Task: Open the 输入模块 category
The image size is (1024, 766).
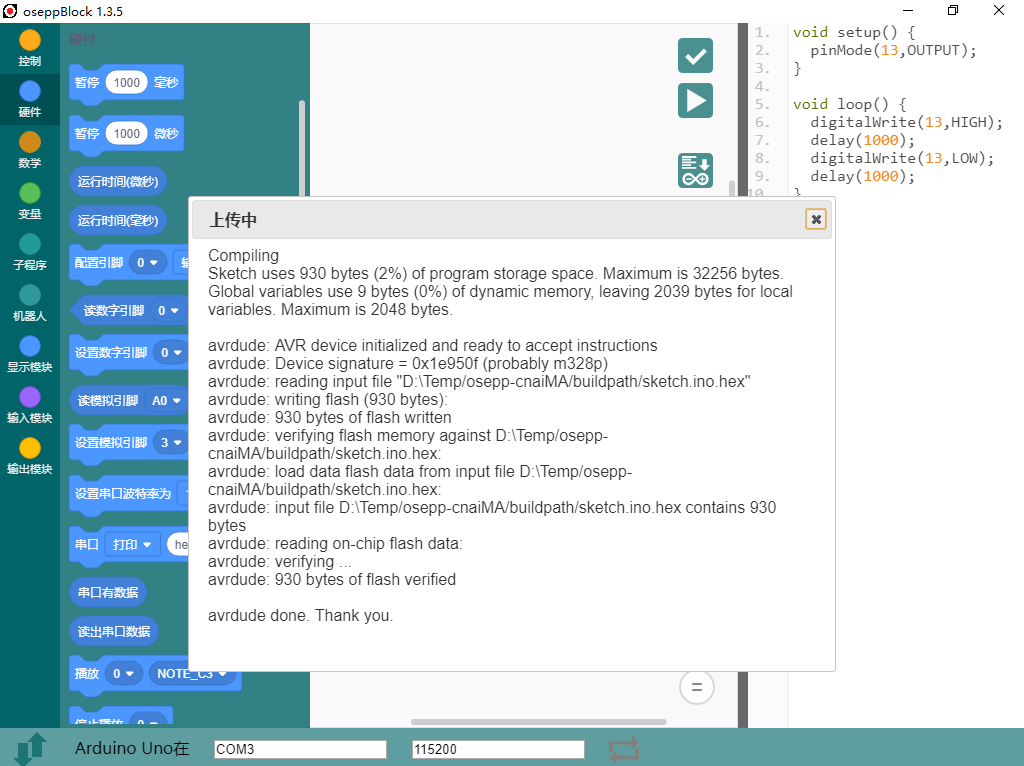Action: point(30,405)
